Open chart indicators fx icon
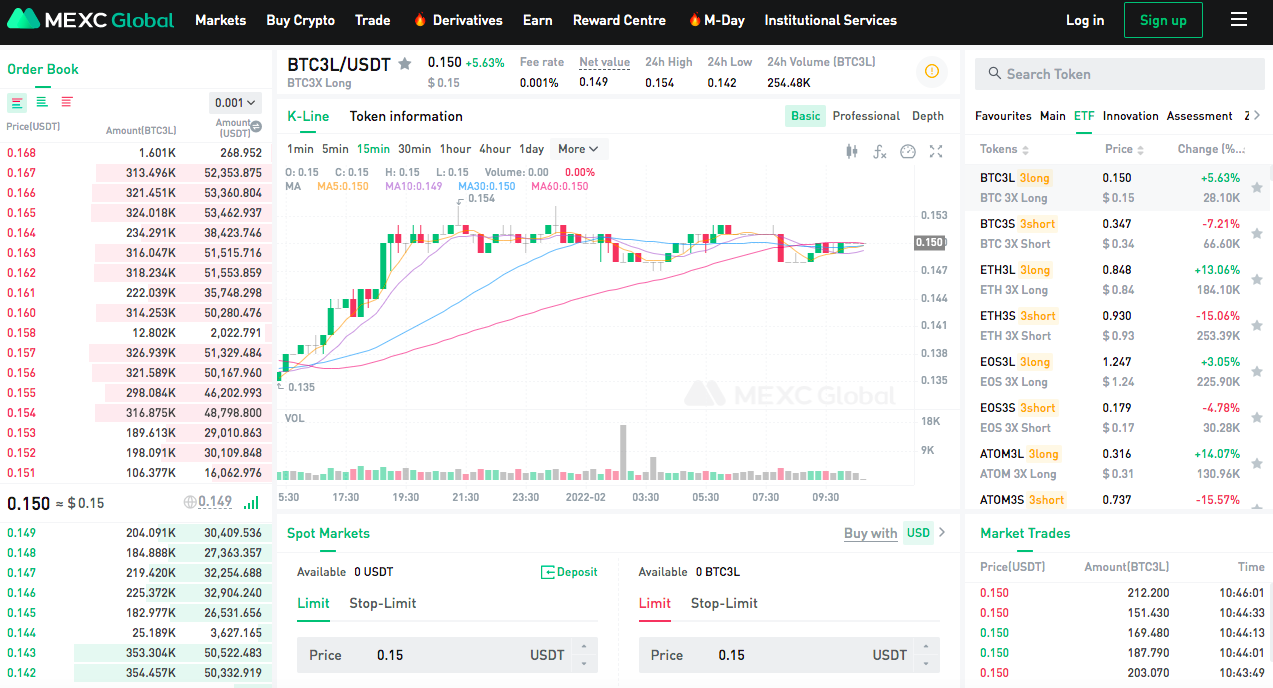Screen dimensions: 1273x688 coord(880,151)
